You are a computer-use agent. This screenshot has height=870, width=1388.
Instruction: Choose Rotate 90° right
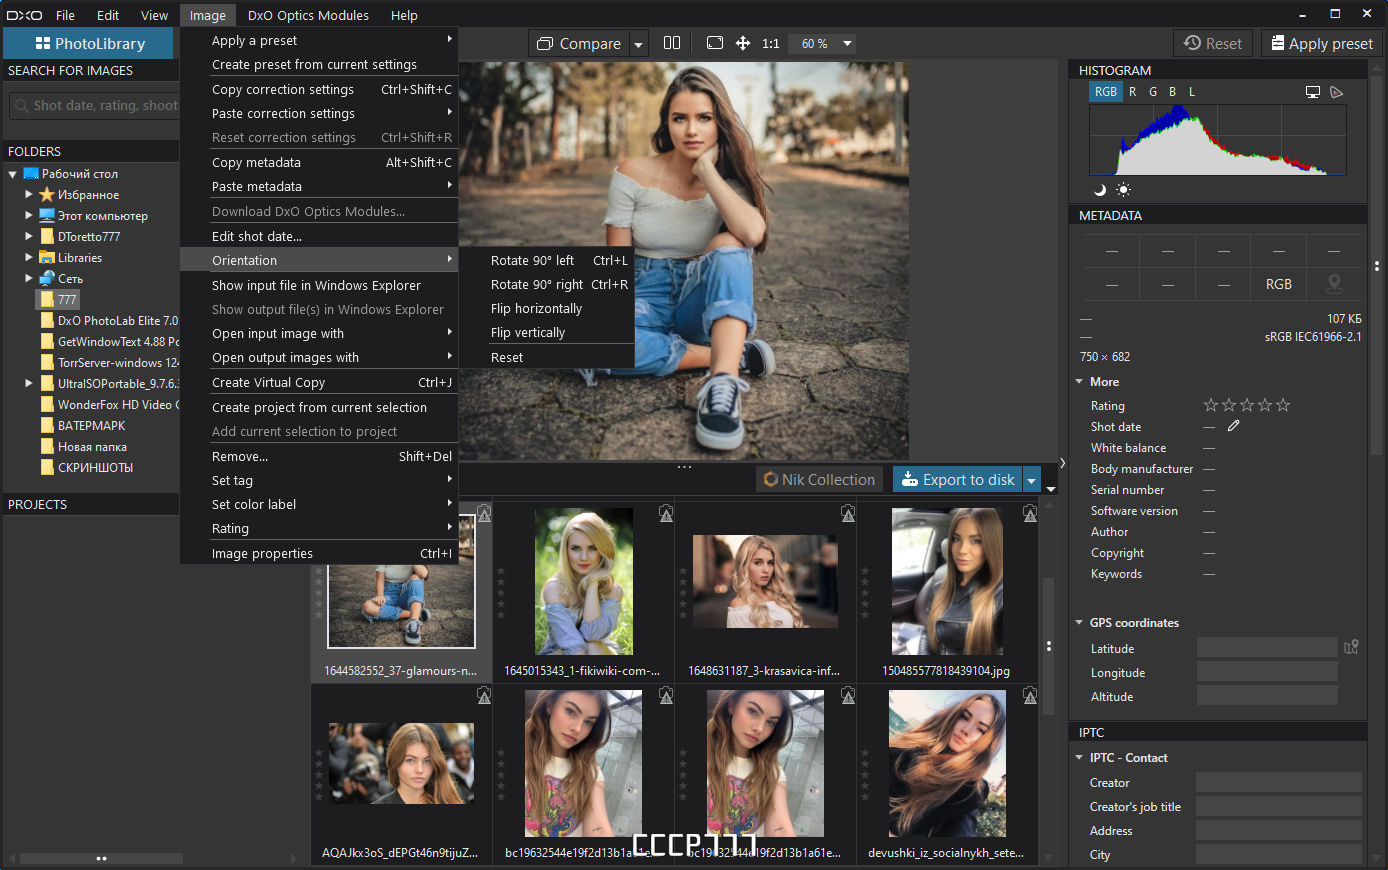(547, 284)
